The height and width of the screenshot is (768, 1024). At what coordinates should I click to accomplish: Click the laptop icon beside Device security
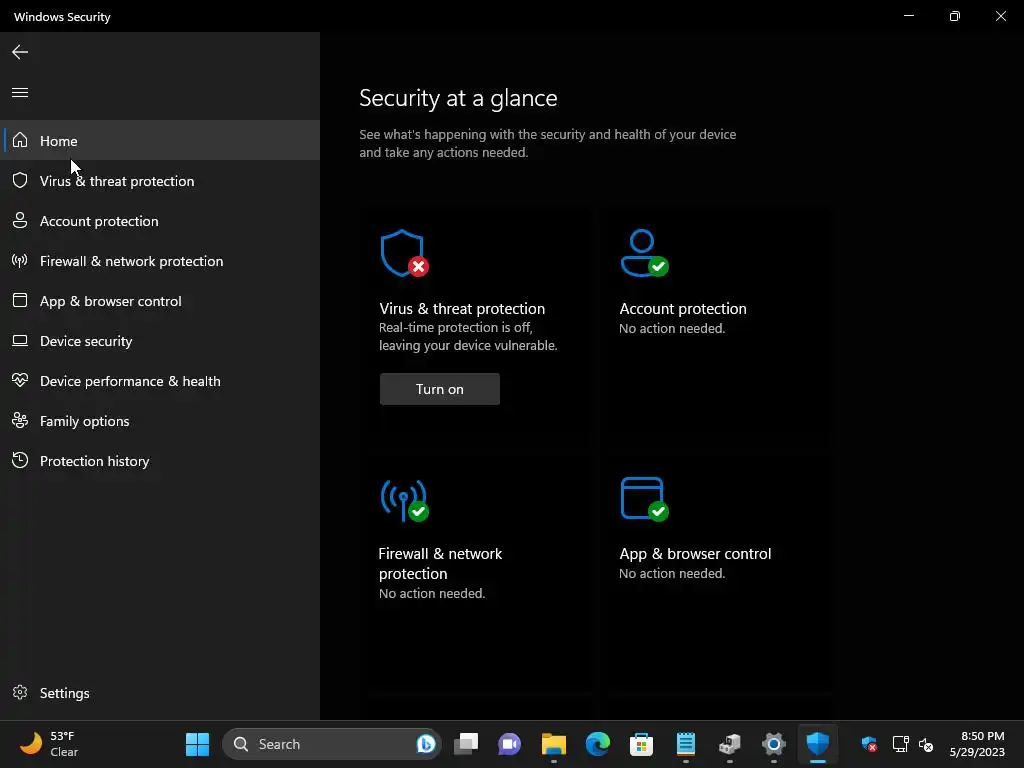pos(20,340)
